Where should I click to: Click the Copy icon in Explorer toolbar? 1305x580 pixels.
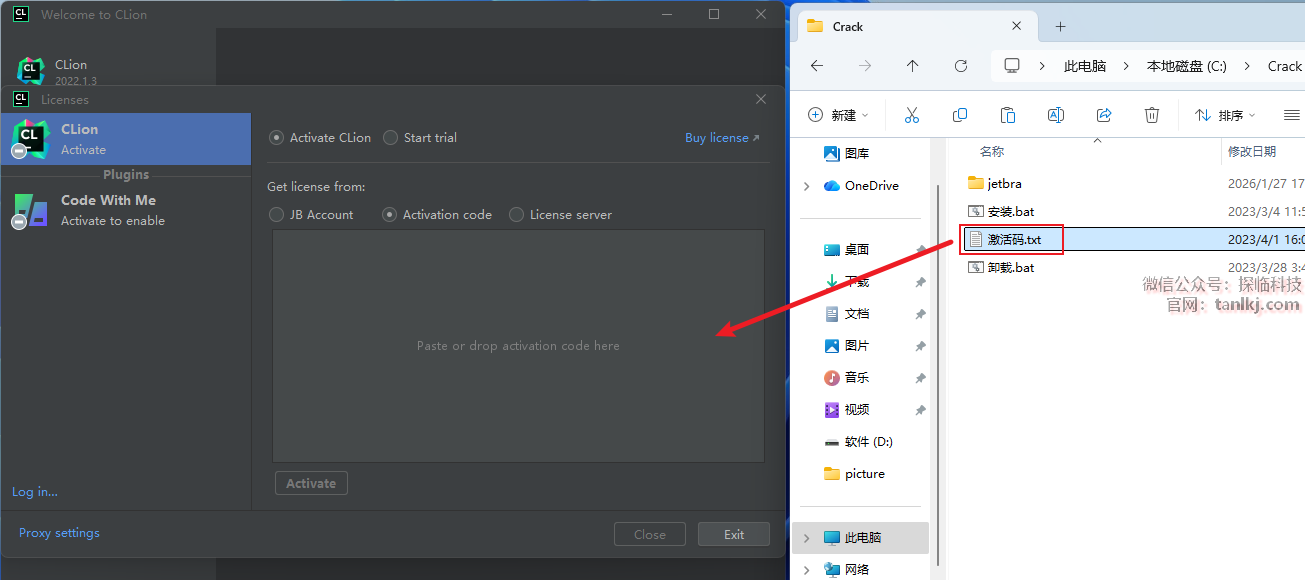[960, 115]
